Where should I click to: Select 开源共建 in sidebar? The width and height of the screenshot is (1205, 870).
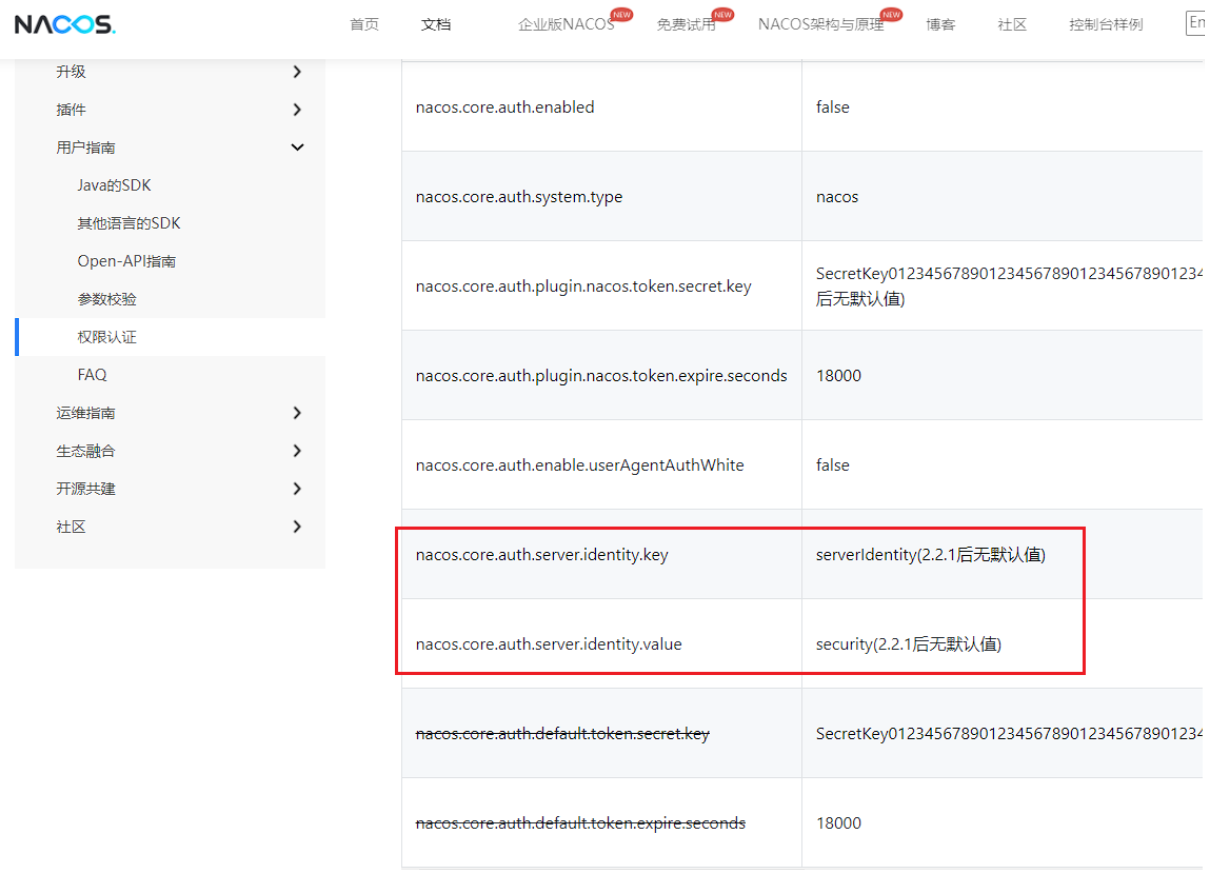click(x=86, y=489)
